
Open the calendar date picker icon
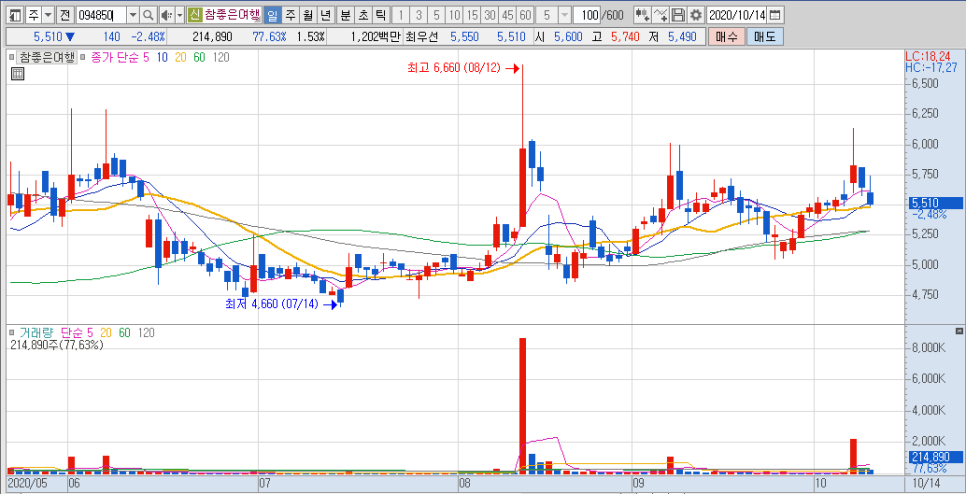pos(776,15)
